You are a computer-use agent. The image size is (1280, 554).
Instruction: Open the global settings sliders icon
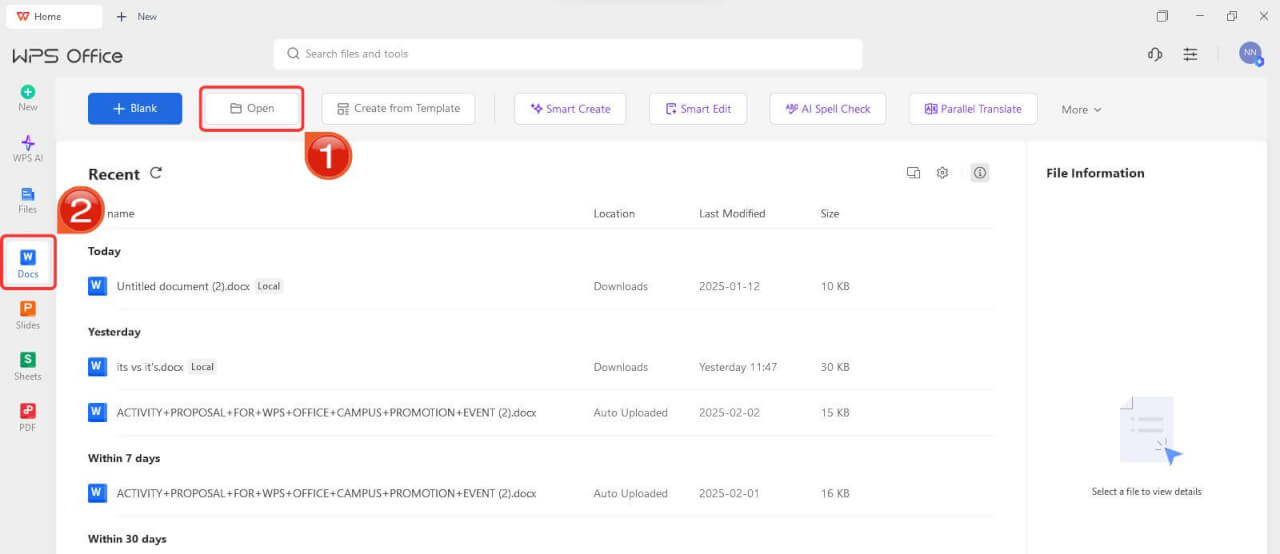click(1190, 54)
